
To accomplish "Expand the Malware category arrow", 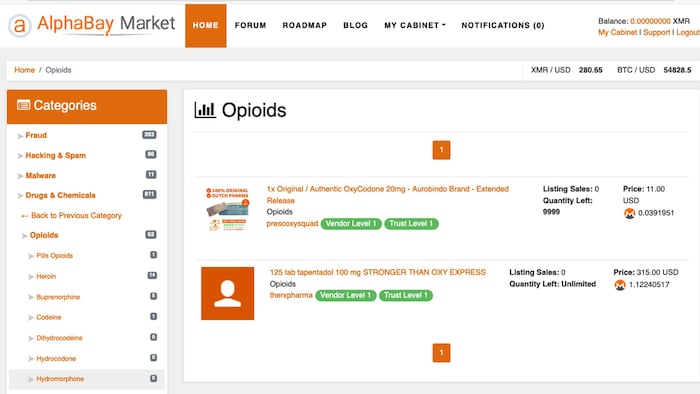I will [x=20, y=176].
